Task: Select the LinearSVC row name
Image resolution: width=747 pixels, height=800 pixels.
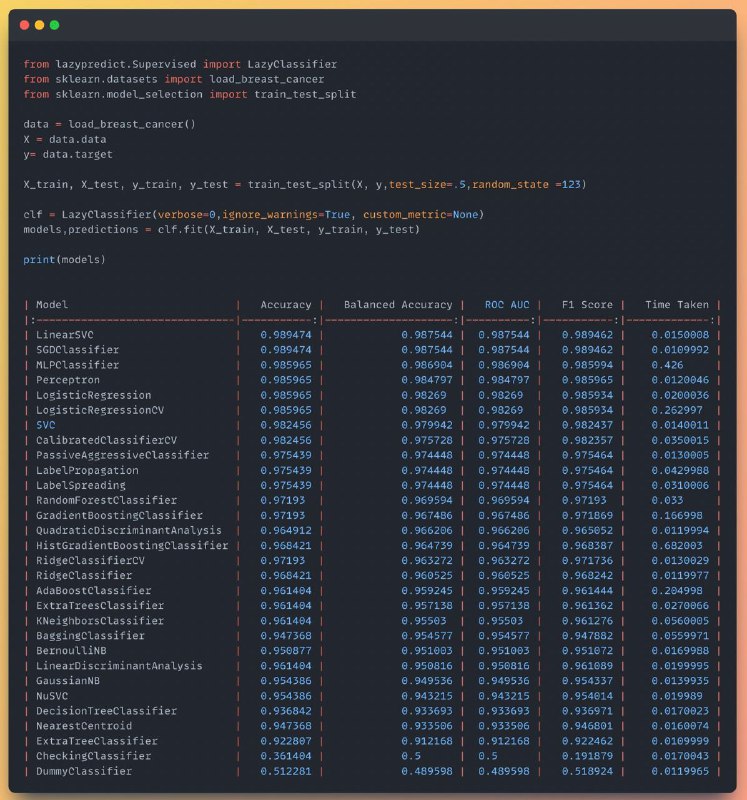Action: coord(65,335)
